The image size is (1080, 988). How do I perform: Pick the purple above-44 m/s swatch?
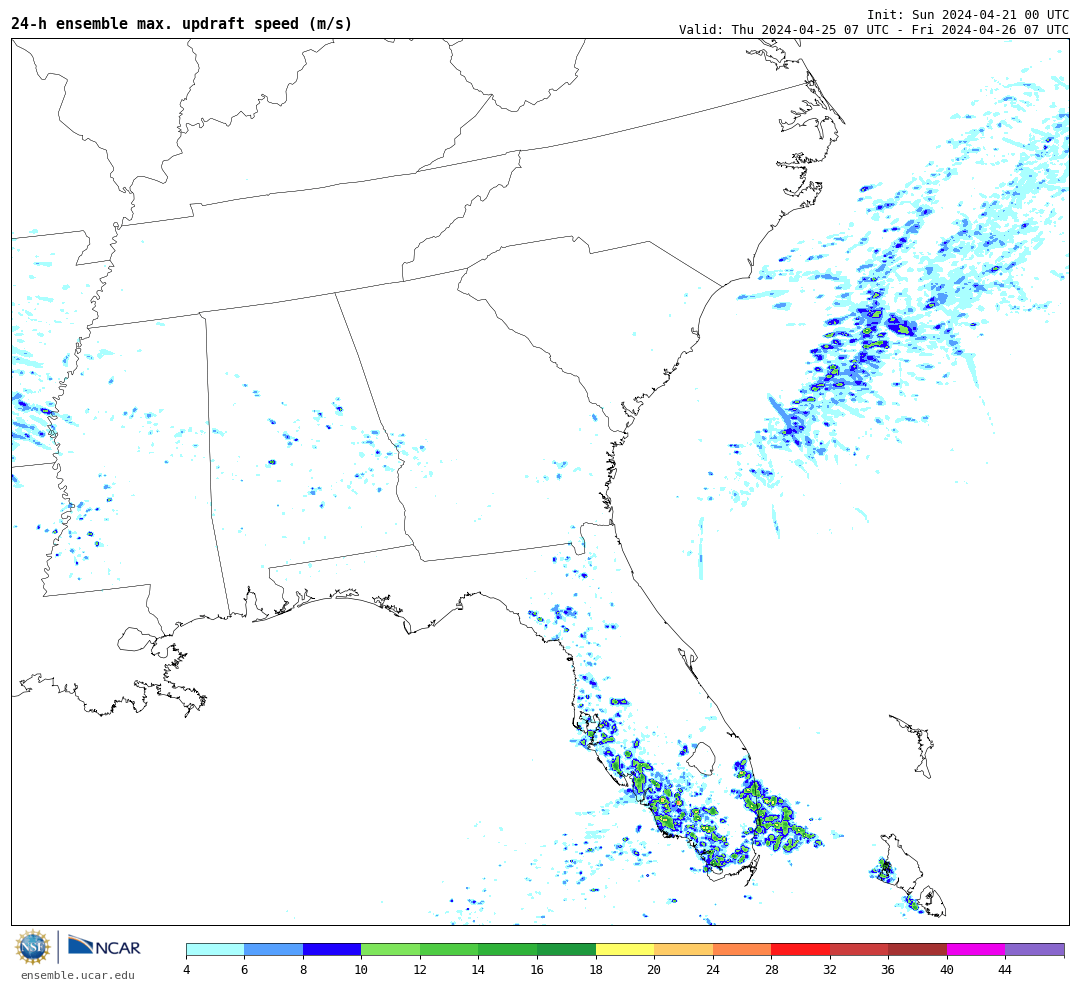(x=1035, y=949)
